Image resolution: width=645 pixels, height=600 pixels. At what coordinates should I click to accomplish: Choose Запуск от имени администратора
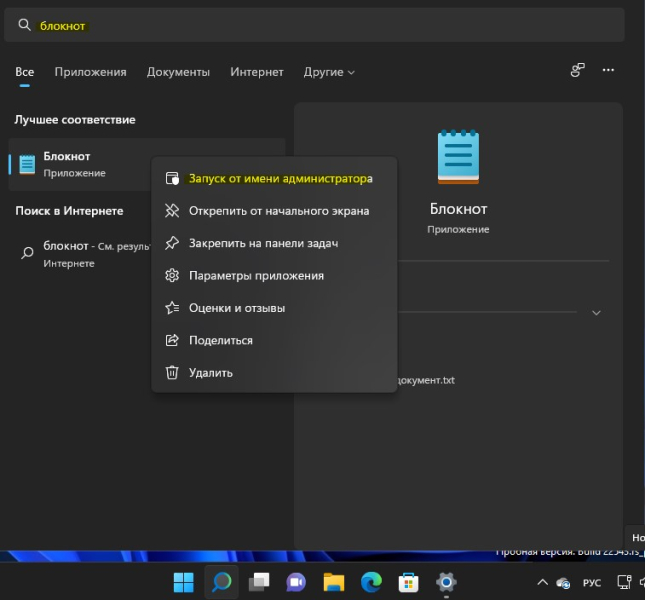(280, 179)
